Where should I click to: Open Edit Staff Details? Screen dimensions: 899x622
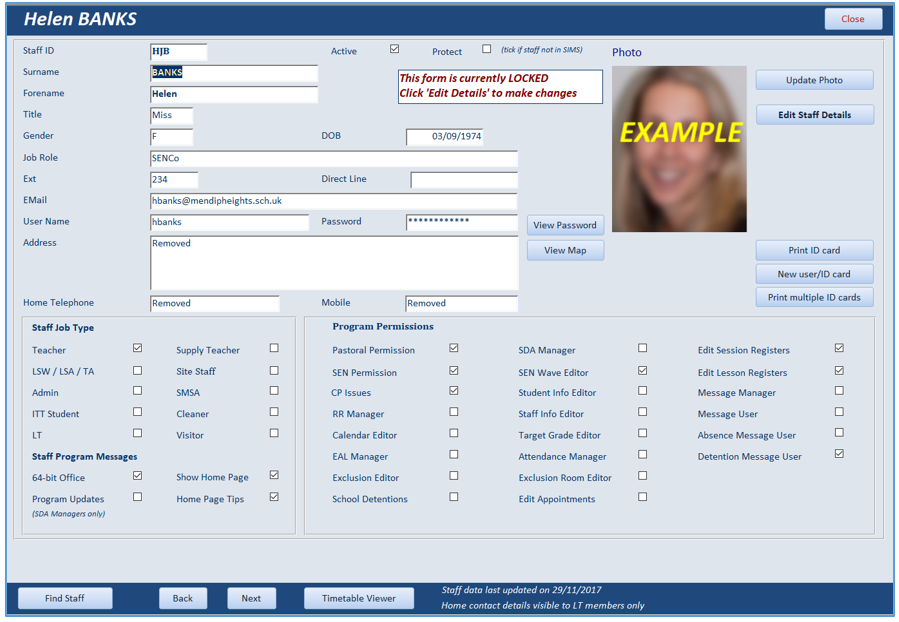[814, 115]
